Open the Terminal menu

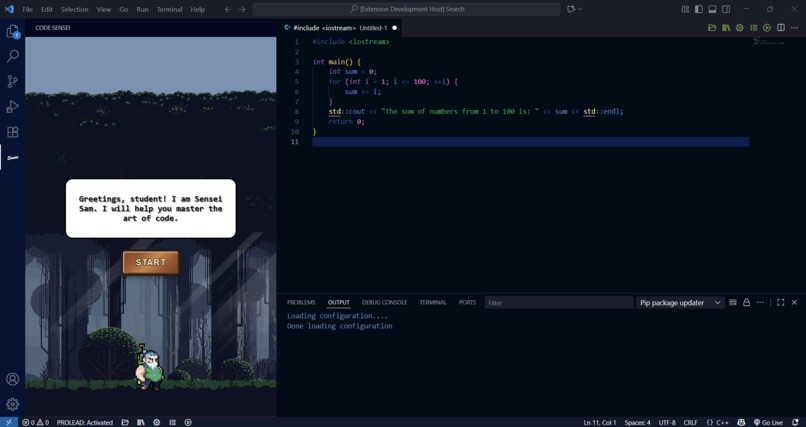(x=169, y=9)
